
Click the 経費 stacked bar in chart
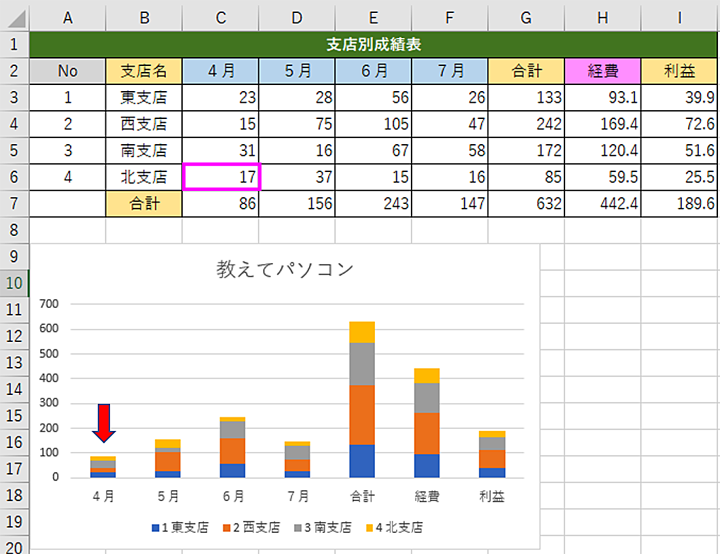click(427, 423)
